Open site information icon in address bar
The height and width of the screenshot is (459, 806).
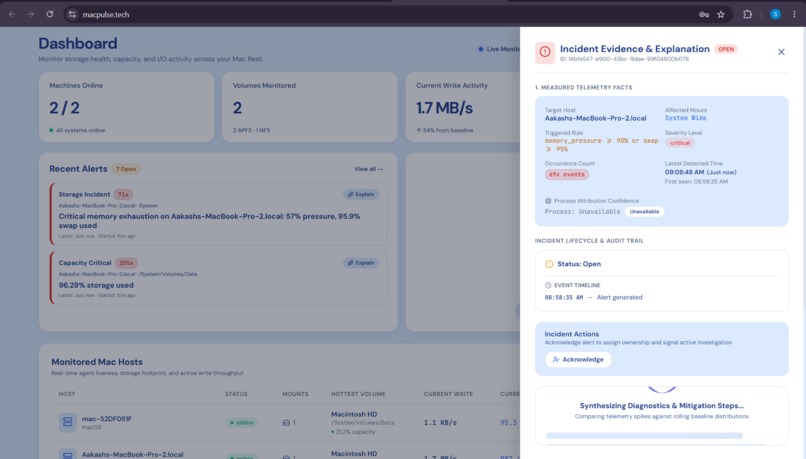(72, 14)
